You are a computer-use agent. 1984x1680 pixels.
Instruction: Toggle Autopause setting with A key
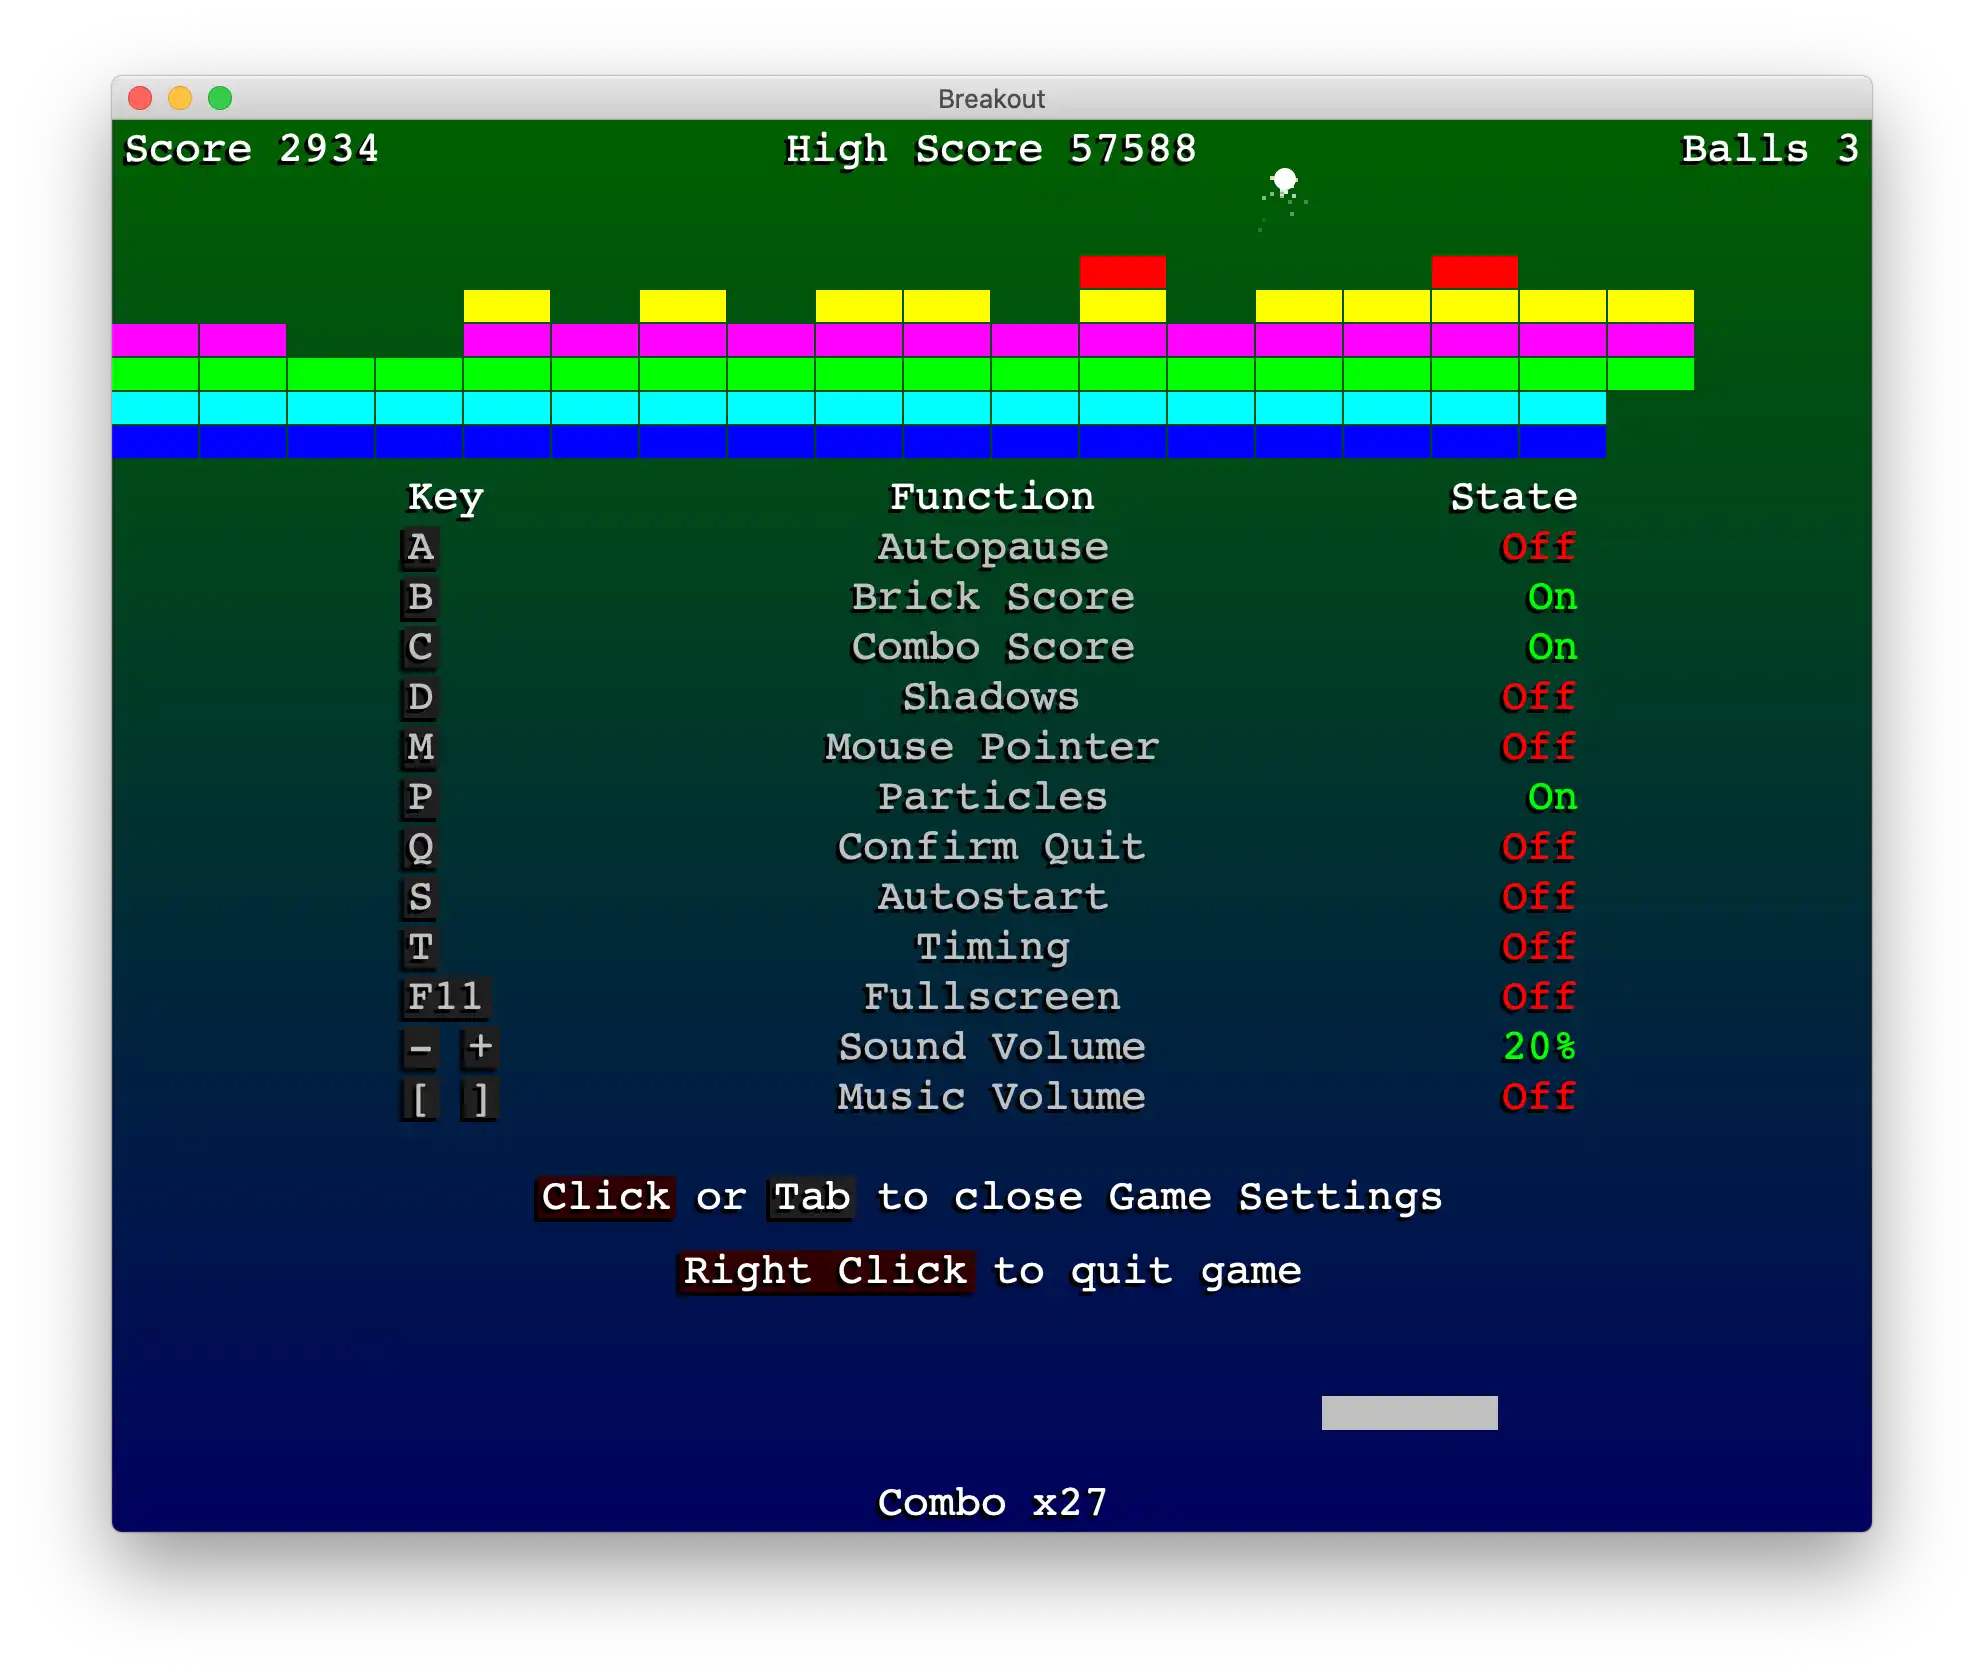[x=420, y=545]
